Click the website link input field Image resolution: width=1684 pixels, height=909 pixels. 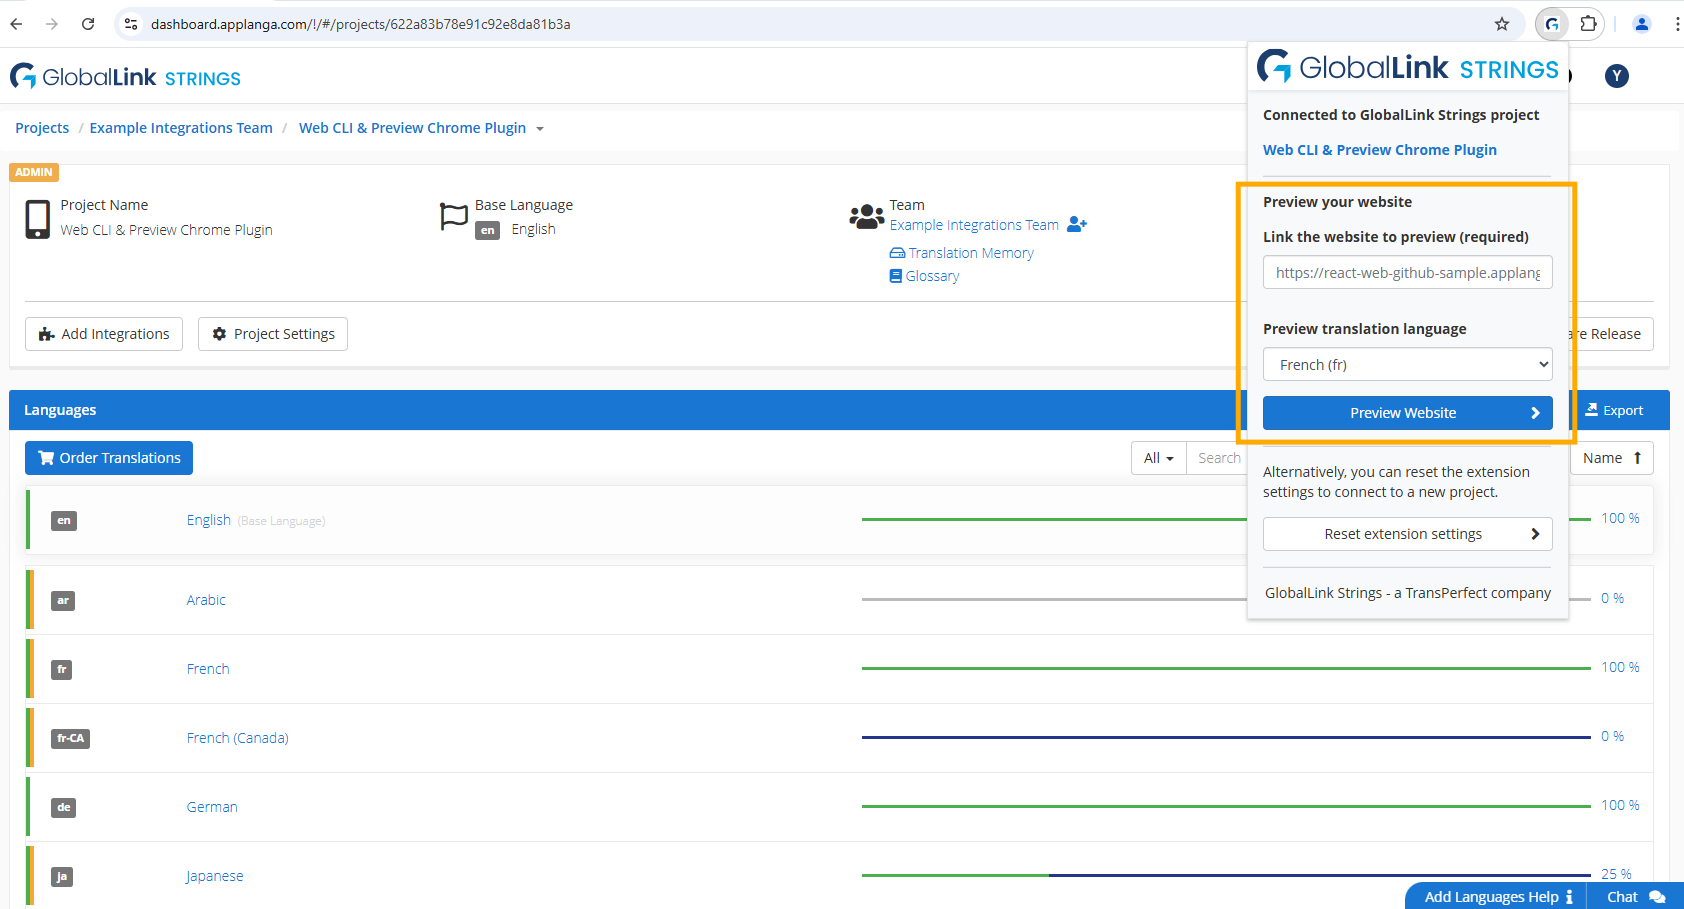tap(1408, 273)
